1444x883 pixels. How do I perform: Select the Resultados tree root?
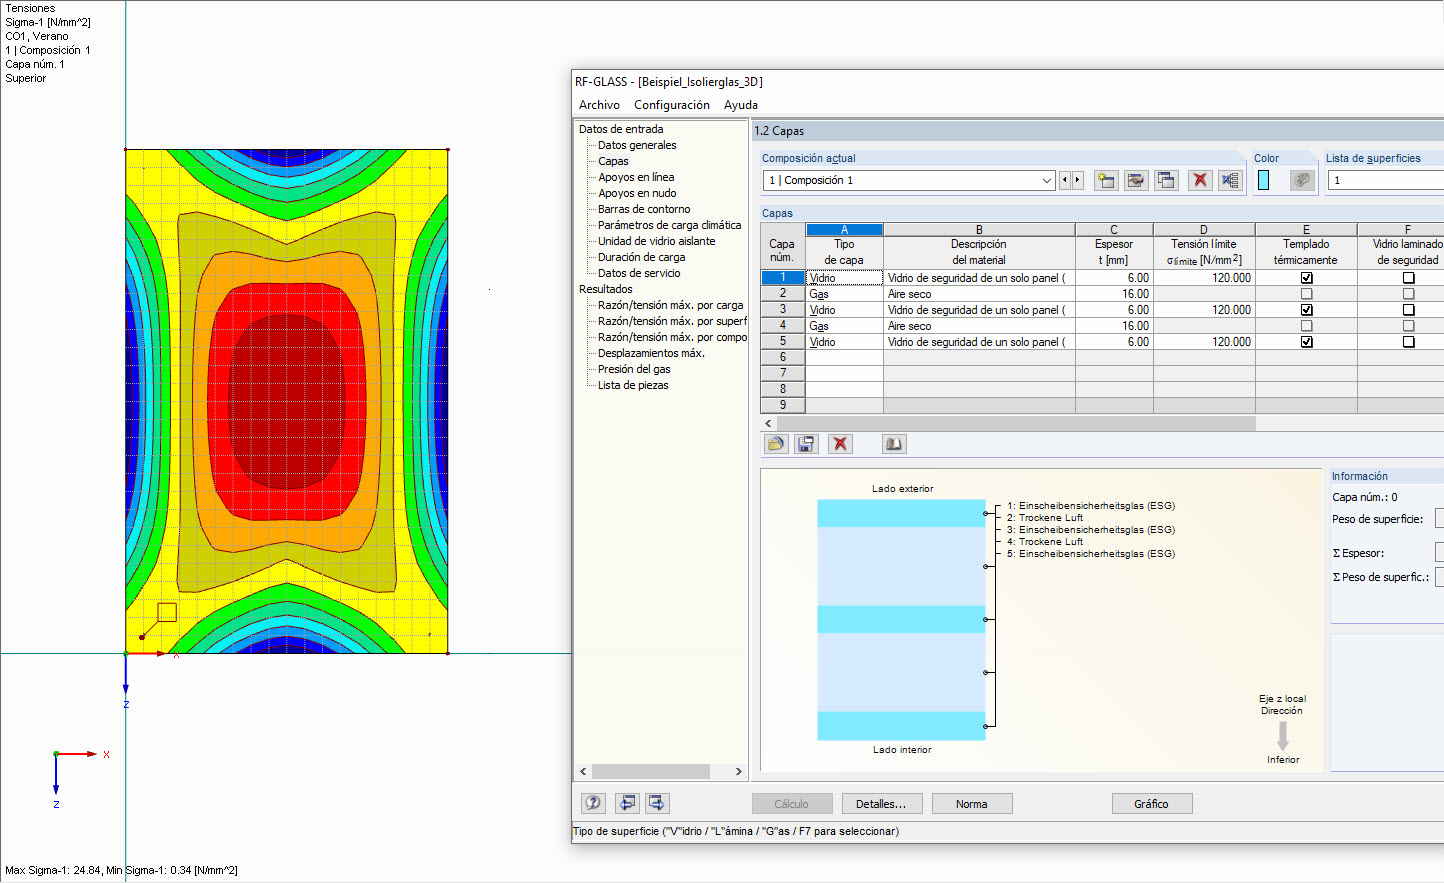[605, 289]
